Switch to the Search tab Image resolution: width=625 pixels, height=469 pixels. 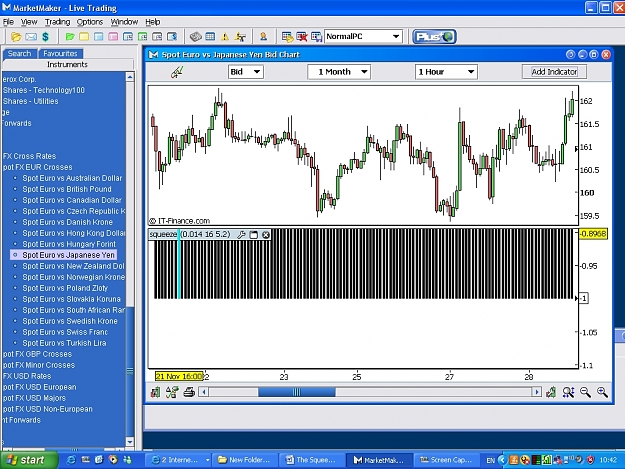[19, 53]
